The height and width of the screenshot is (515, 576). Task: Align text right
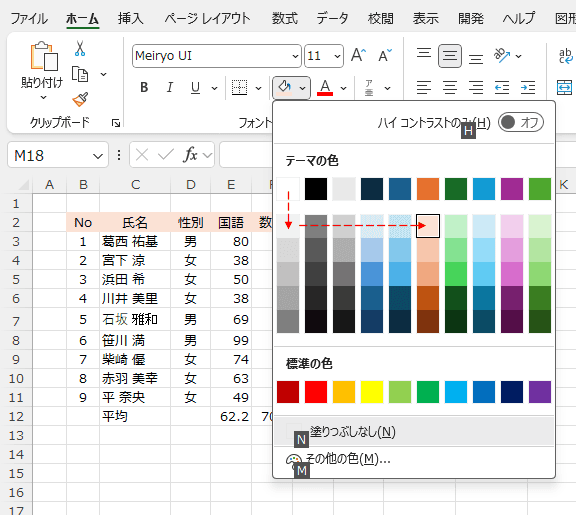coord(476,87)
